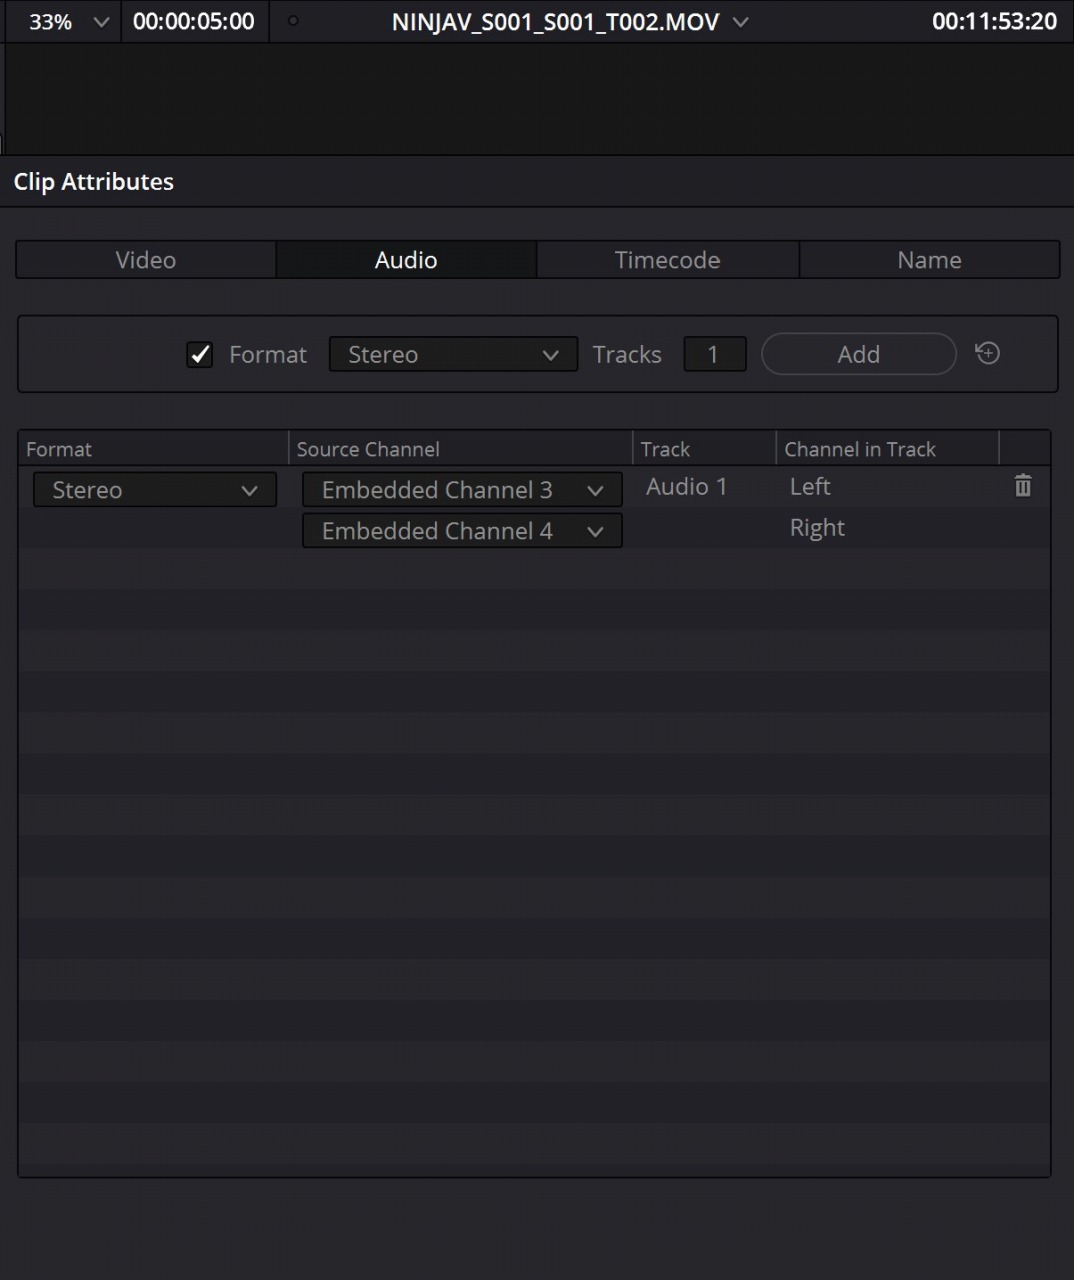Screen dimensions: 1074x1280
Task: Open the Stereo dropdown next to Tracks
Action: click(x=453, y=355)
